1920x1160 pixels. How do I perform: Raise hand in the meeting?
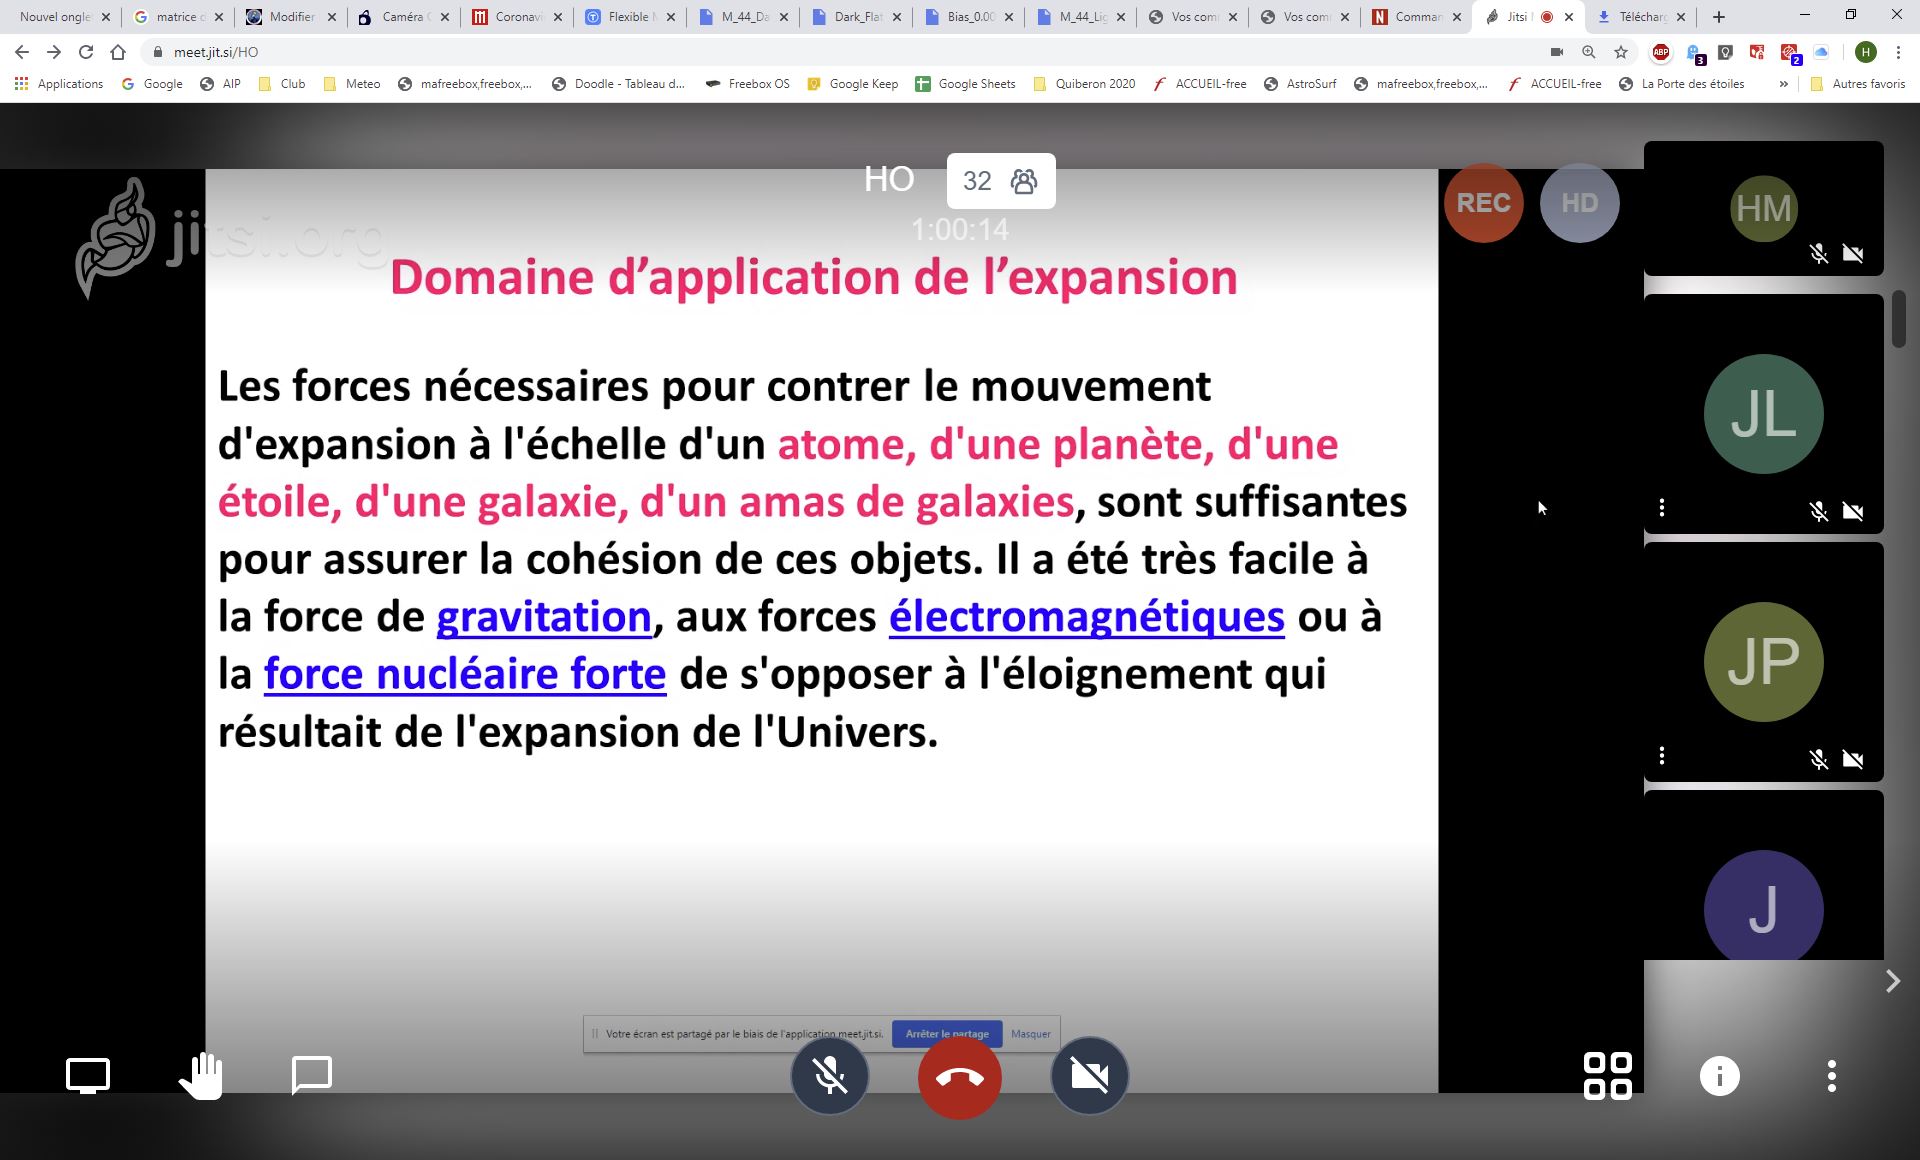click(x=201, y=1076)
